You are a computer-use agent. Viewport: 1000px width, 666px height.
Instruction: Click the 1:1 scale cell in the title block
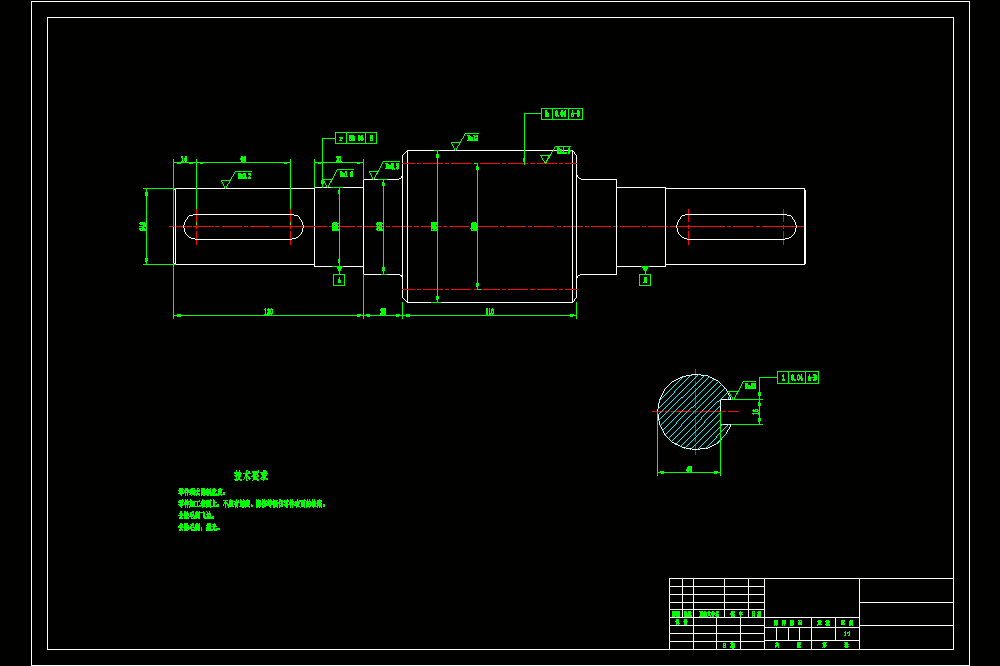click(x=847, y=633)
